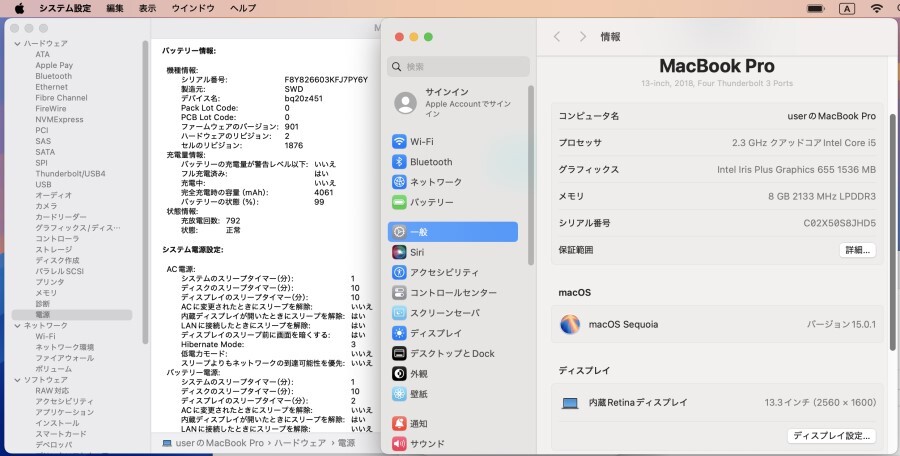Go back with the left chevron

[557, 37]
